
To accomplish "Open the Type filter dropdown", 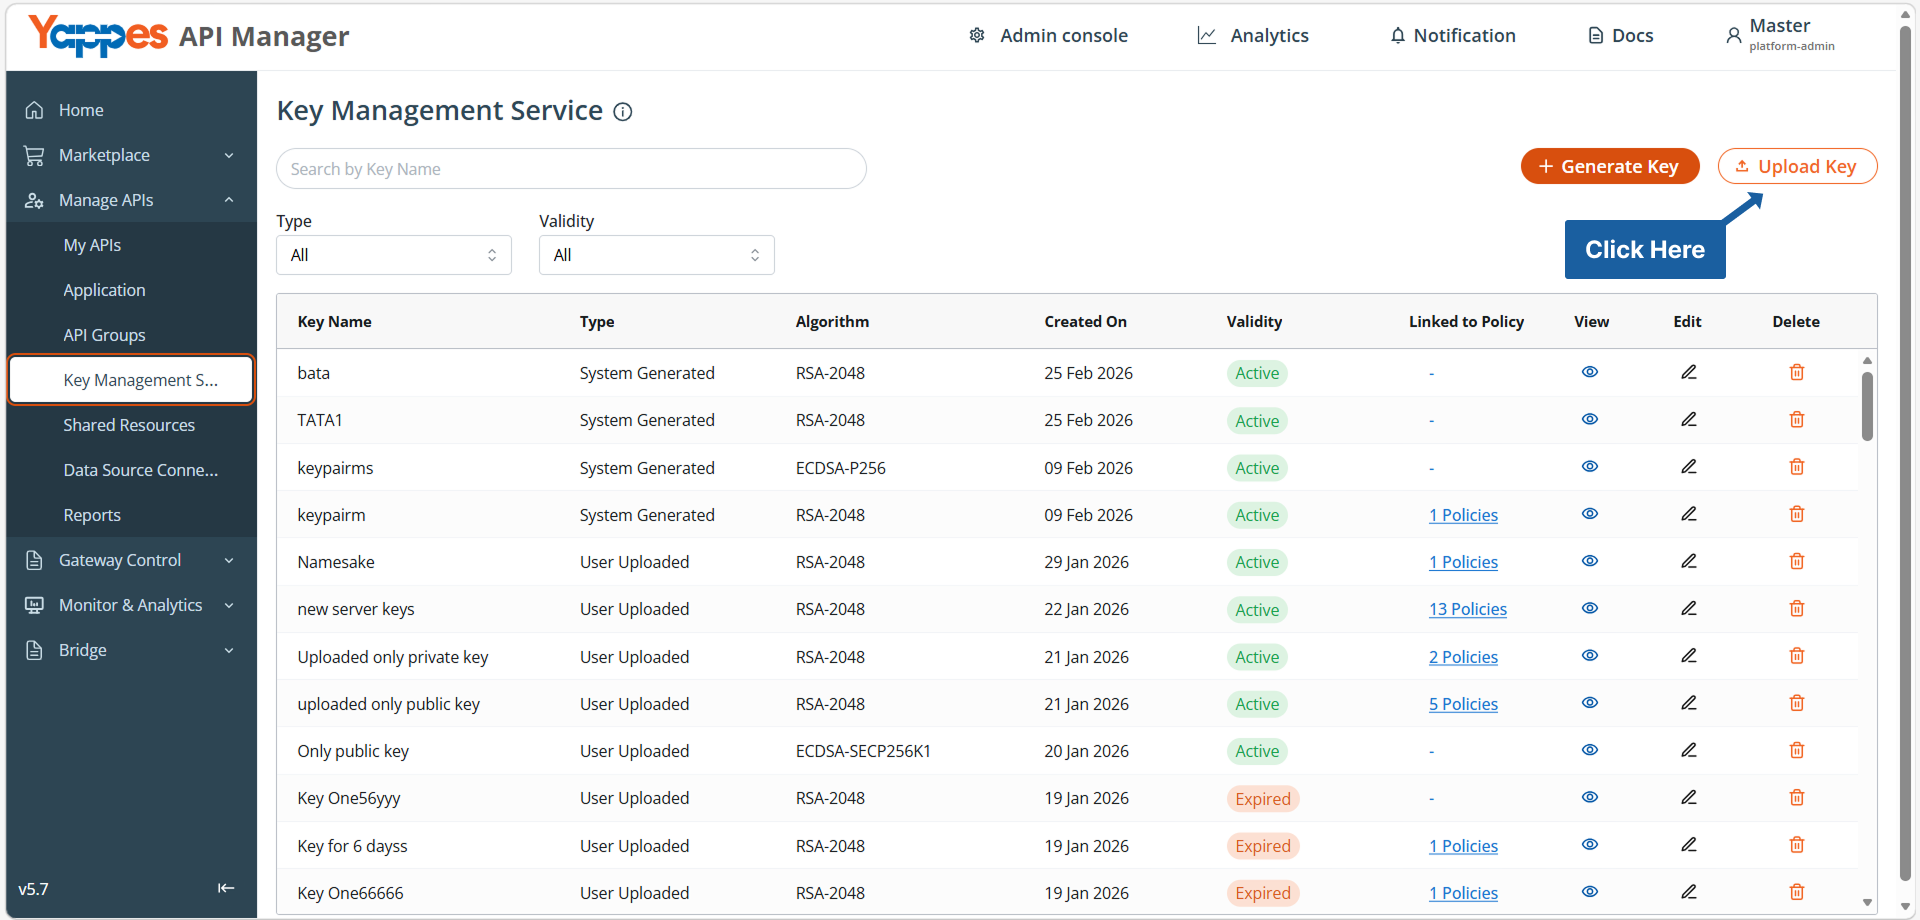I will click(394, 255).
